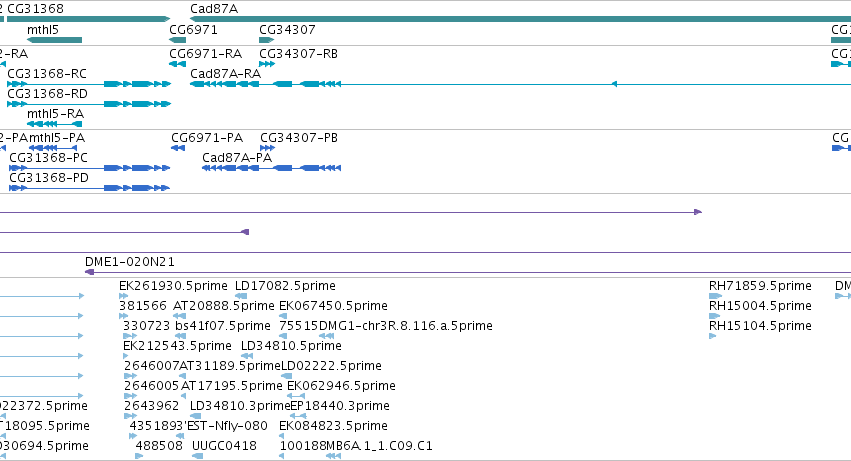Click EST label EK062946.5prime
851x461 pixels.
(x=341, y=386)
